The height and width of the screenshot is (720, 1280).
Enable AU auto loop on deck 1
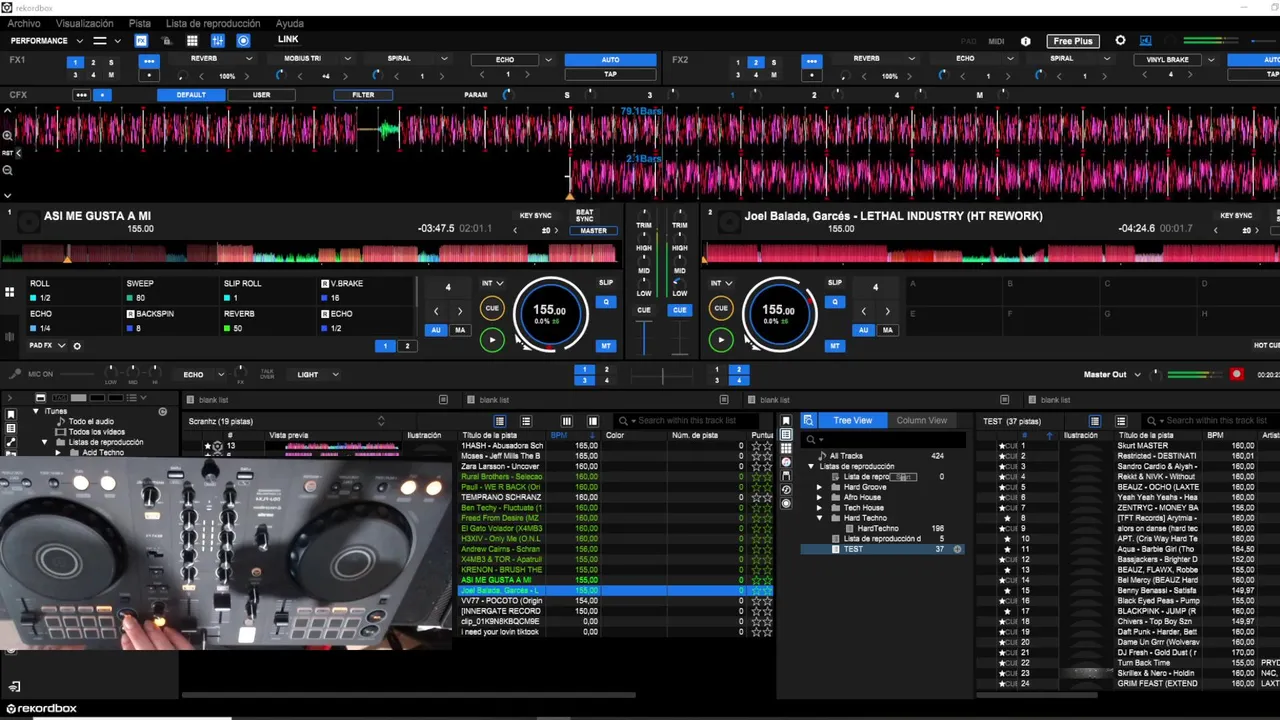point(436,330)
